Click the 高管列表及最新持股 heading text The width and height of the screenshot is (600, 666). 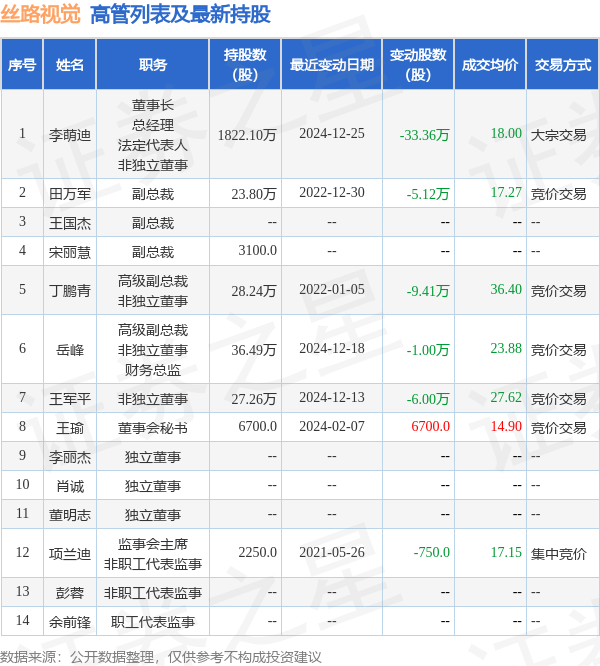point(180,14)
